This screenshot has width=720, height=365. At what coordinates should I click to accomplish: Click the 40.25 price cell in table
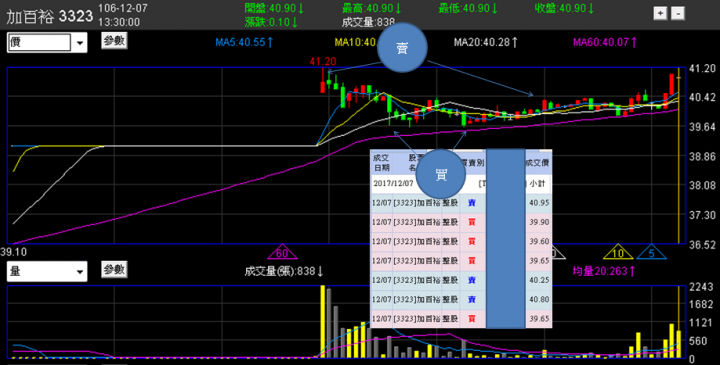click(539, 280)
